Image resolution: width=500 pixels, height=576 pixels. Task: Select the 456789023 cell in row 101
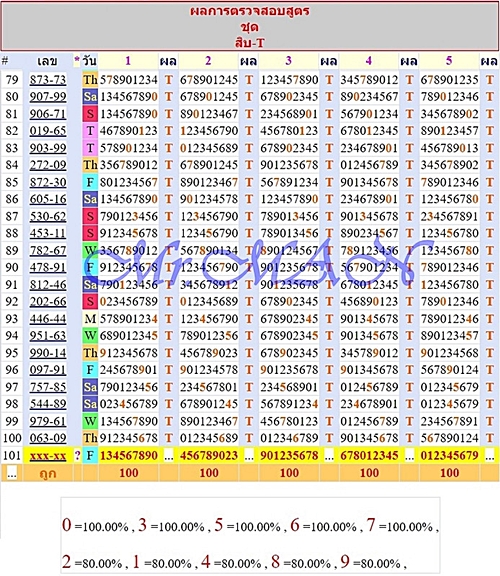click(209, 456)
